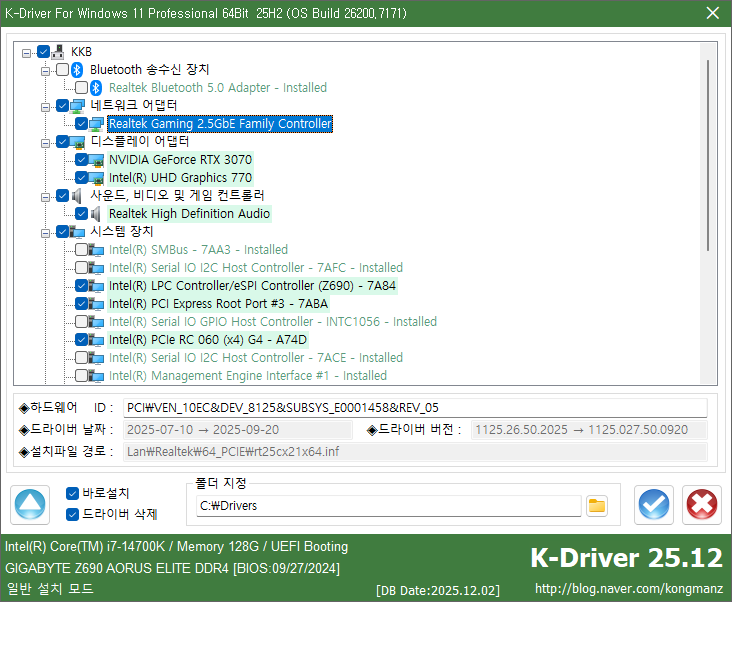
Task: Click display icon beside 디스플레이 어댑터
Action: click(x=77, y=142)
